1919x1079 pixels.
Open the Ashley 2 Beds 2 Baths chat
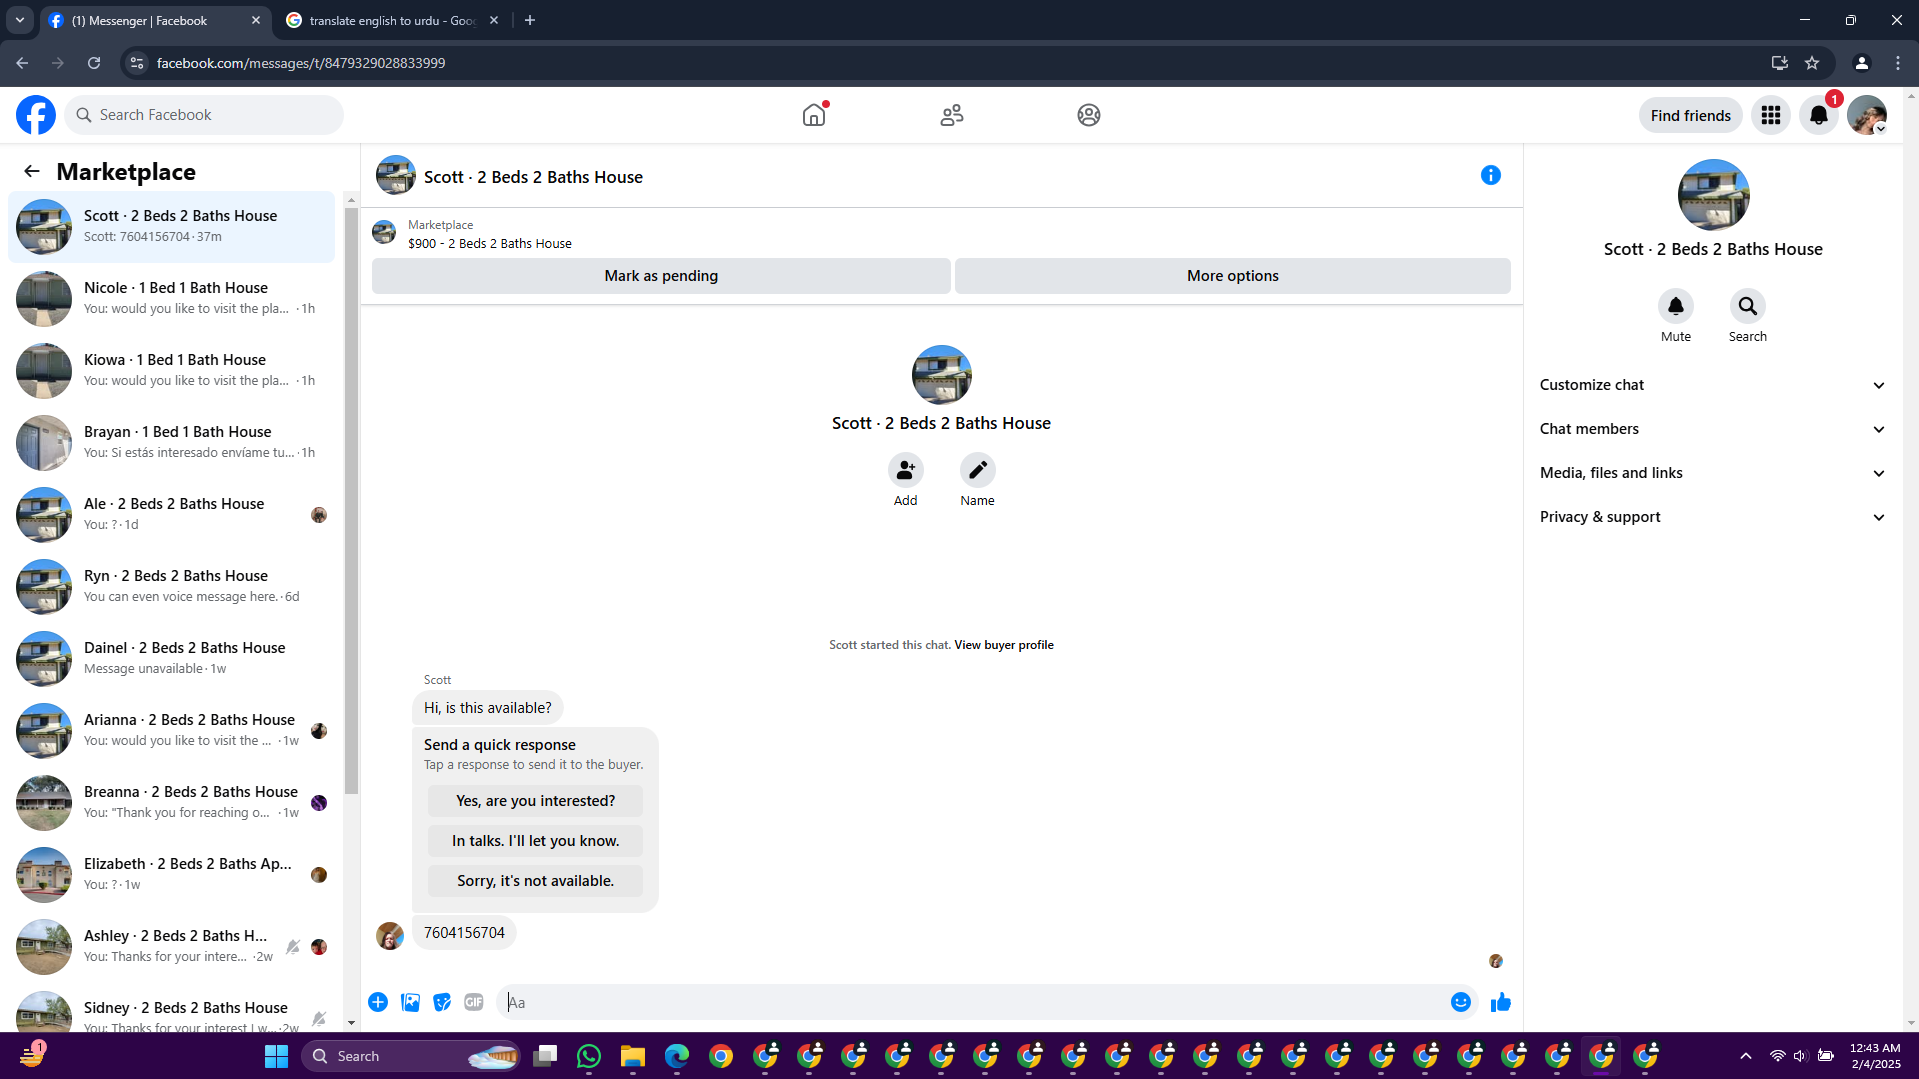pos(172,947)
